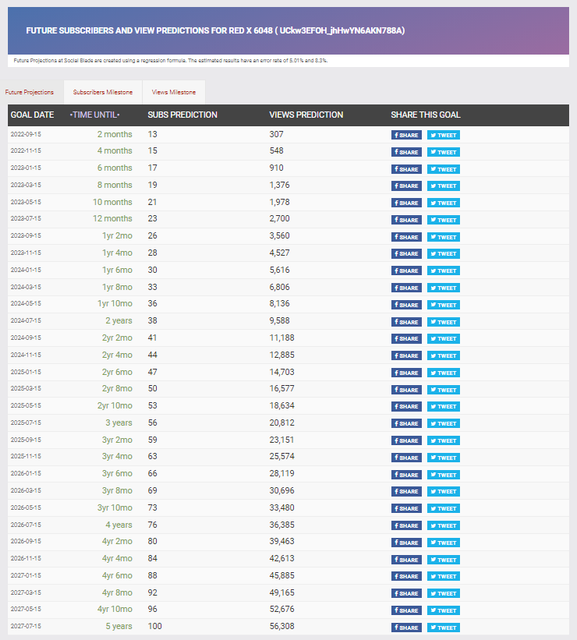The image size is (577, 640).
Task: Click the '3yr 6mo' time until cell
Action: [x=117, y=473]
